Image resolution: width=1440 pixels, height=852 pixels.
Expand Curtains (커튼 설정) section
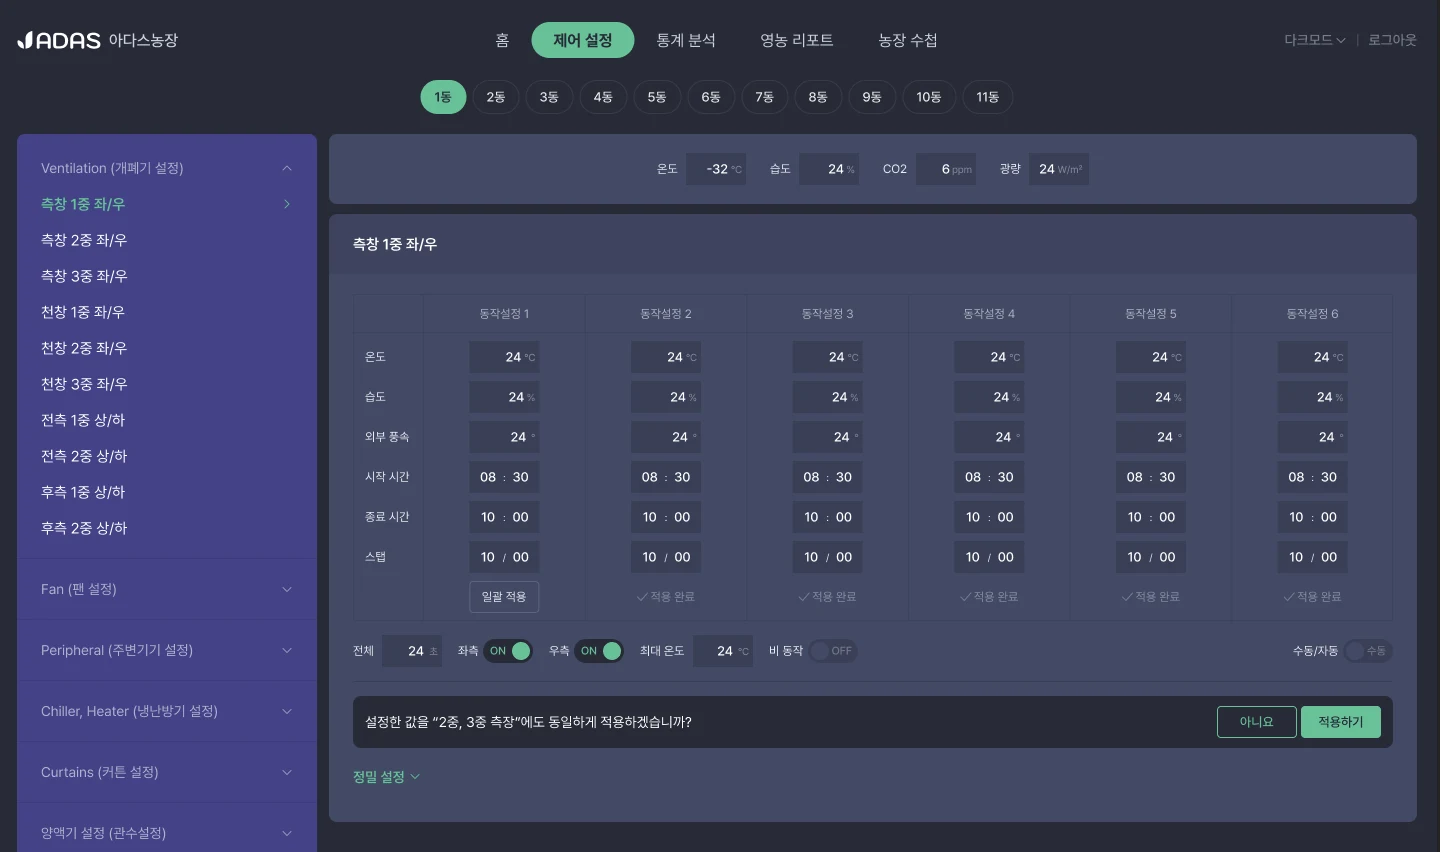click(x=167, y=772)
